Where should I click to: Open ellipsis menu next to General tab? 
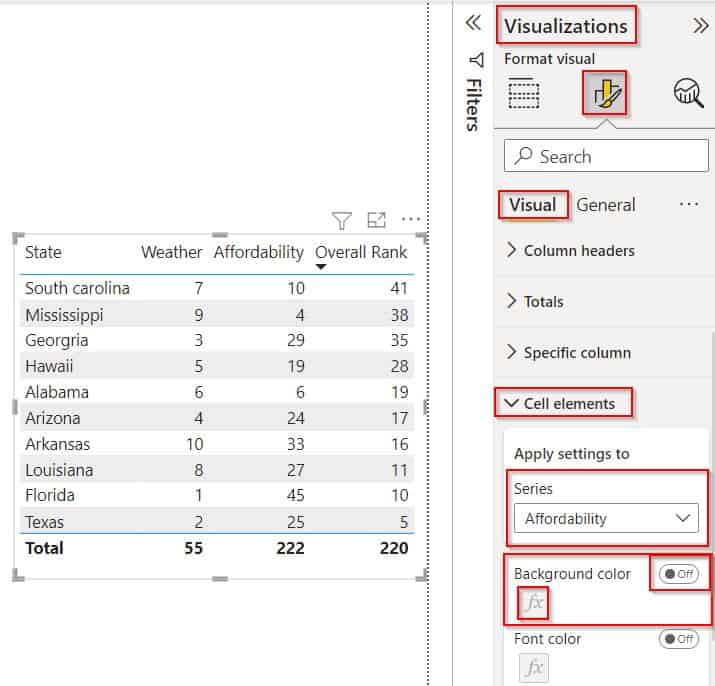[x=689, y=204]
